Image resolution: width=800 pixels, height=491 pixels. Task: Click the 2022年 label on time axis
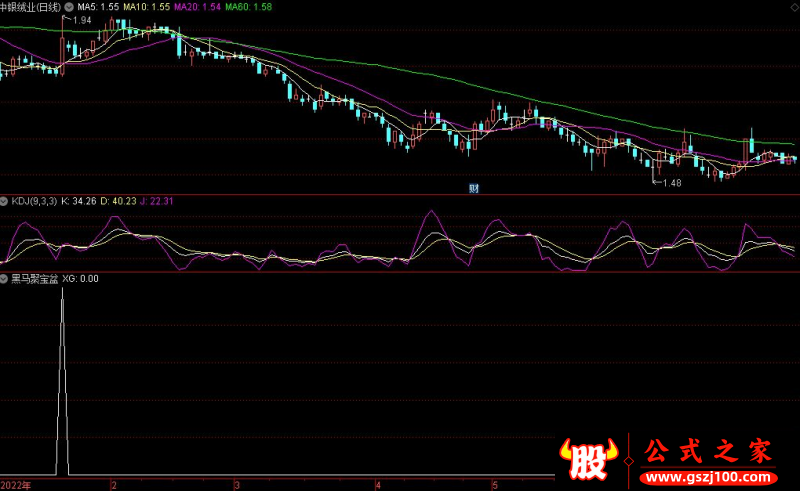(16, 484)
